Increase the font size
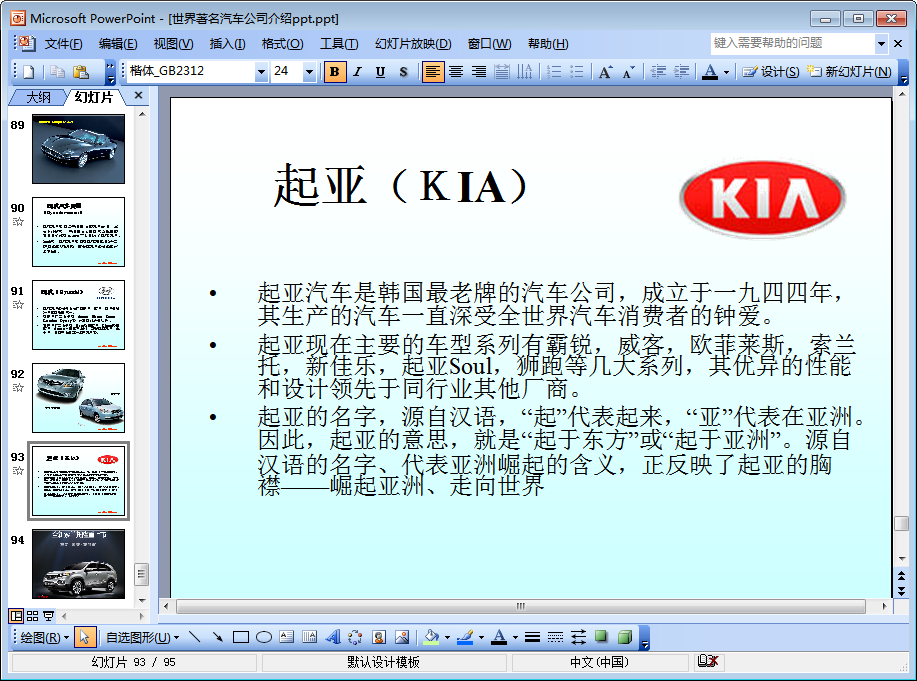Viewport: 917px width, 681px height. pos(605,71)
